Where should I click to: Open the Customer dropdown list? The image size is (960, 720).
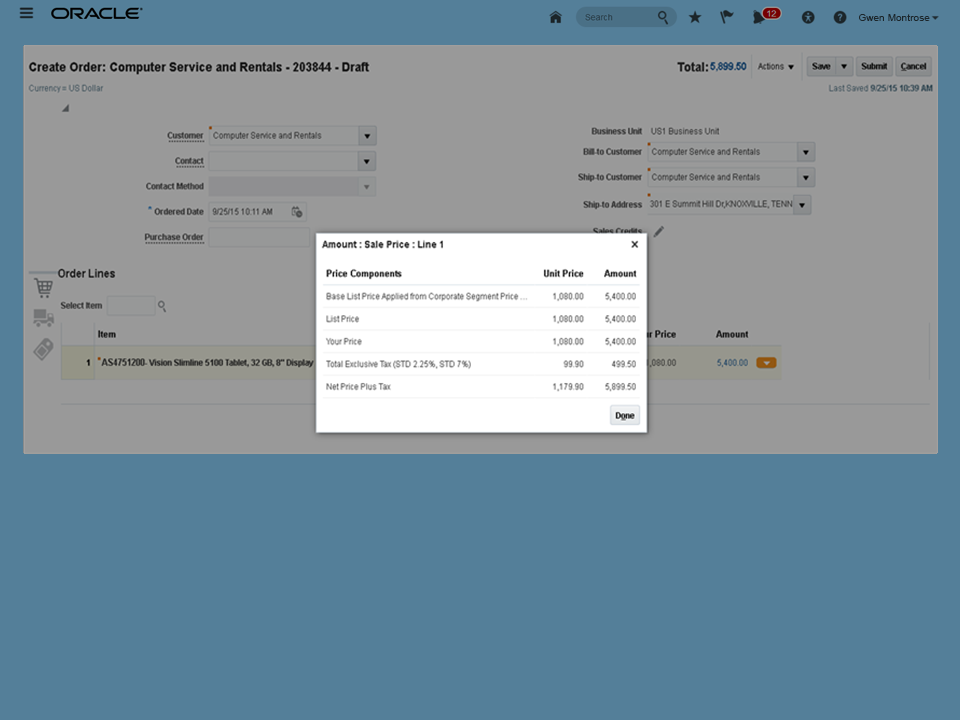tap(367, 136)
